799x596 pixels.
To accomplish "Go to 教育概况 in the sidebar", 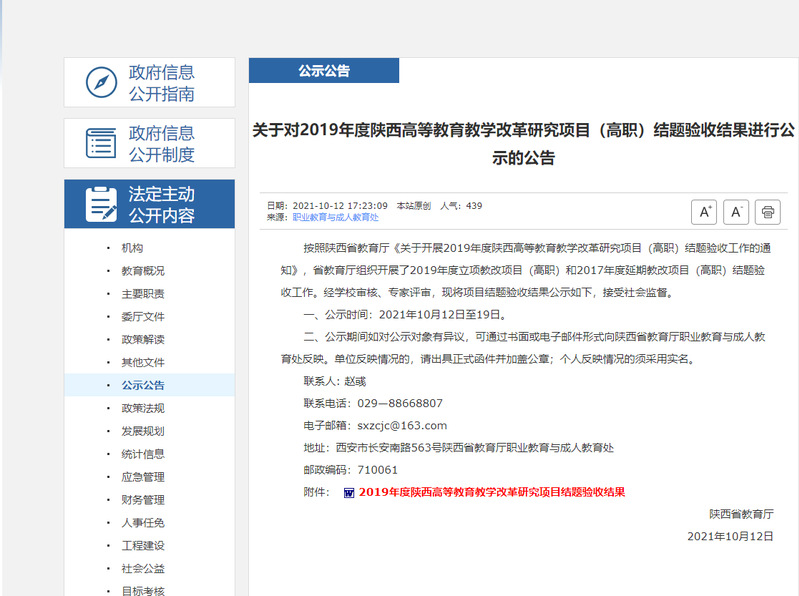I will pyautogui.click(x=143, y=271).
